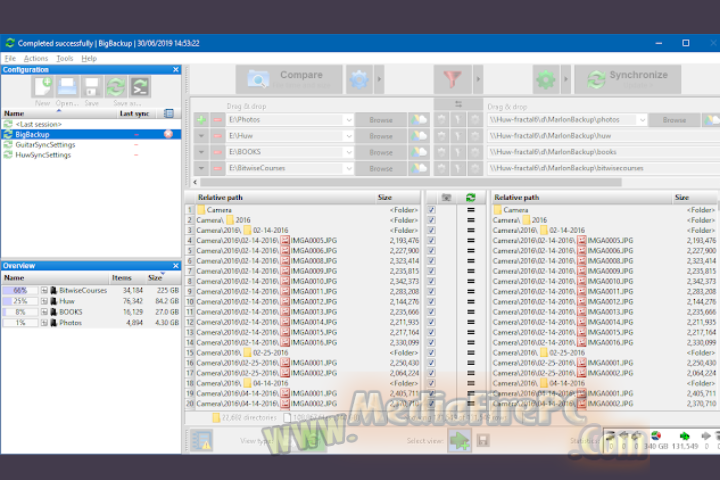Browse for the E:\Huw folder

click(x=381, y=136)
